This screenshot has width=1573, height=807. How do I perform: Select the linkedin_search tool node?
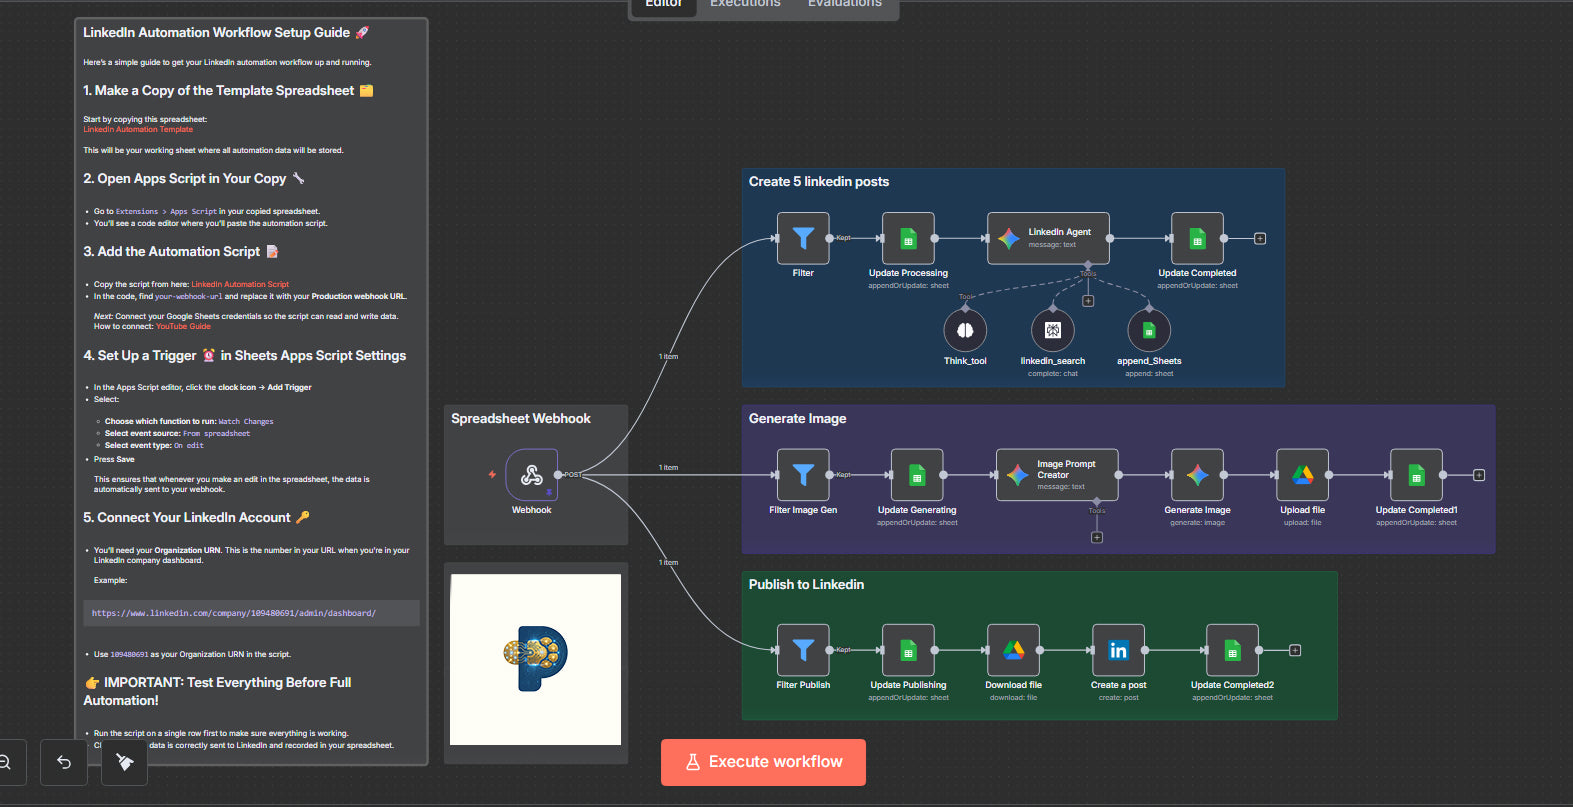point(1052,331)
